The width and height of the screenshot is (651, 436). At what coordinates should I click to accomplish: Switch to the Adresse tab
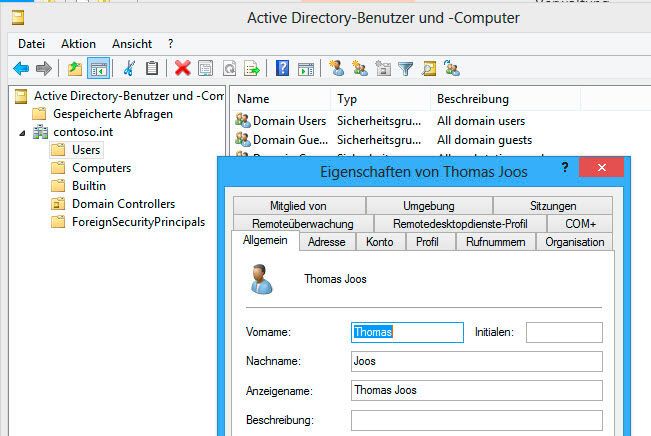tap(327, 242)
